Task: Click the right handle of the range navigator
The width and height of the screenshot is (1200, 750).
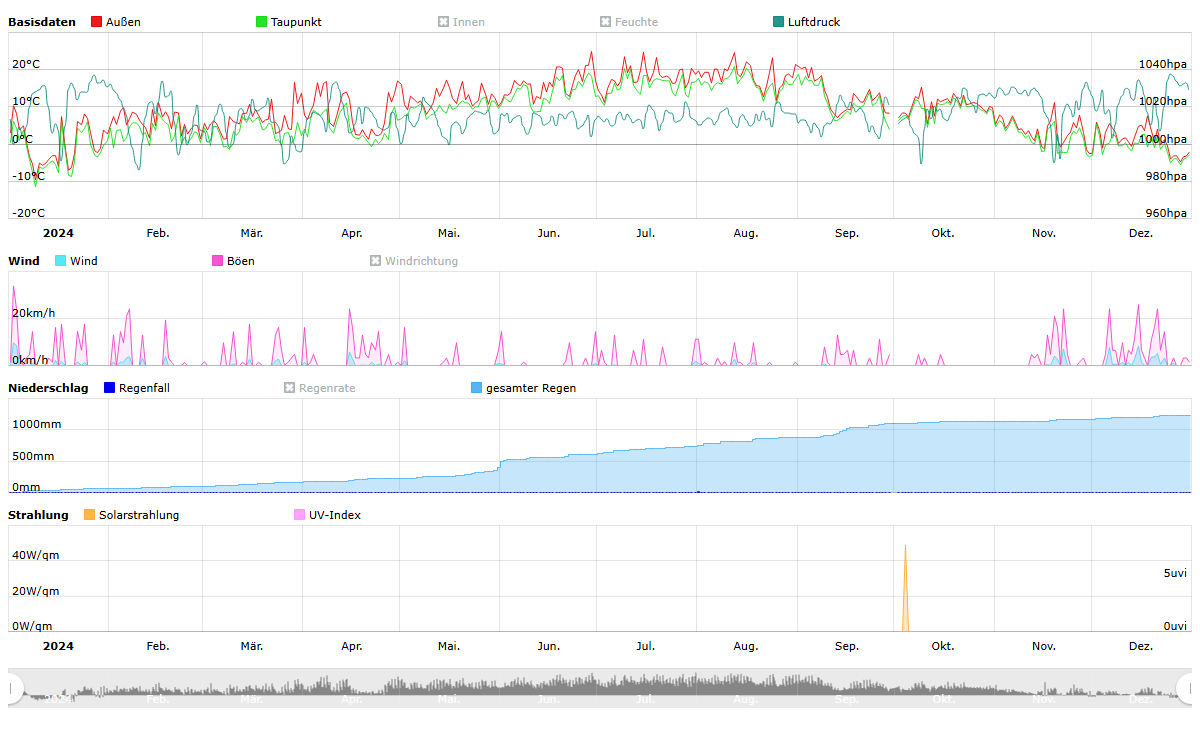Action: point(1186,688)
